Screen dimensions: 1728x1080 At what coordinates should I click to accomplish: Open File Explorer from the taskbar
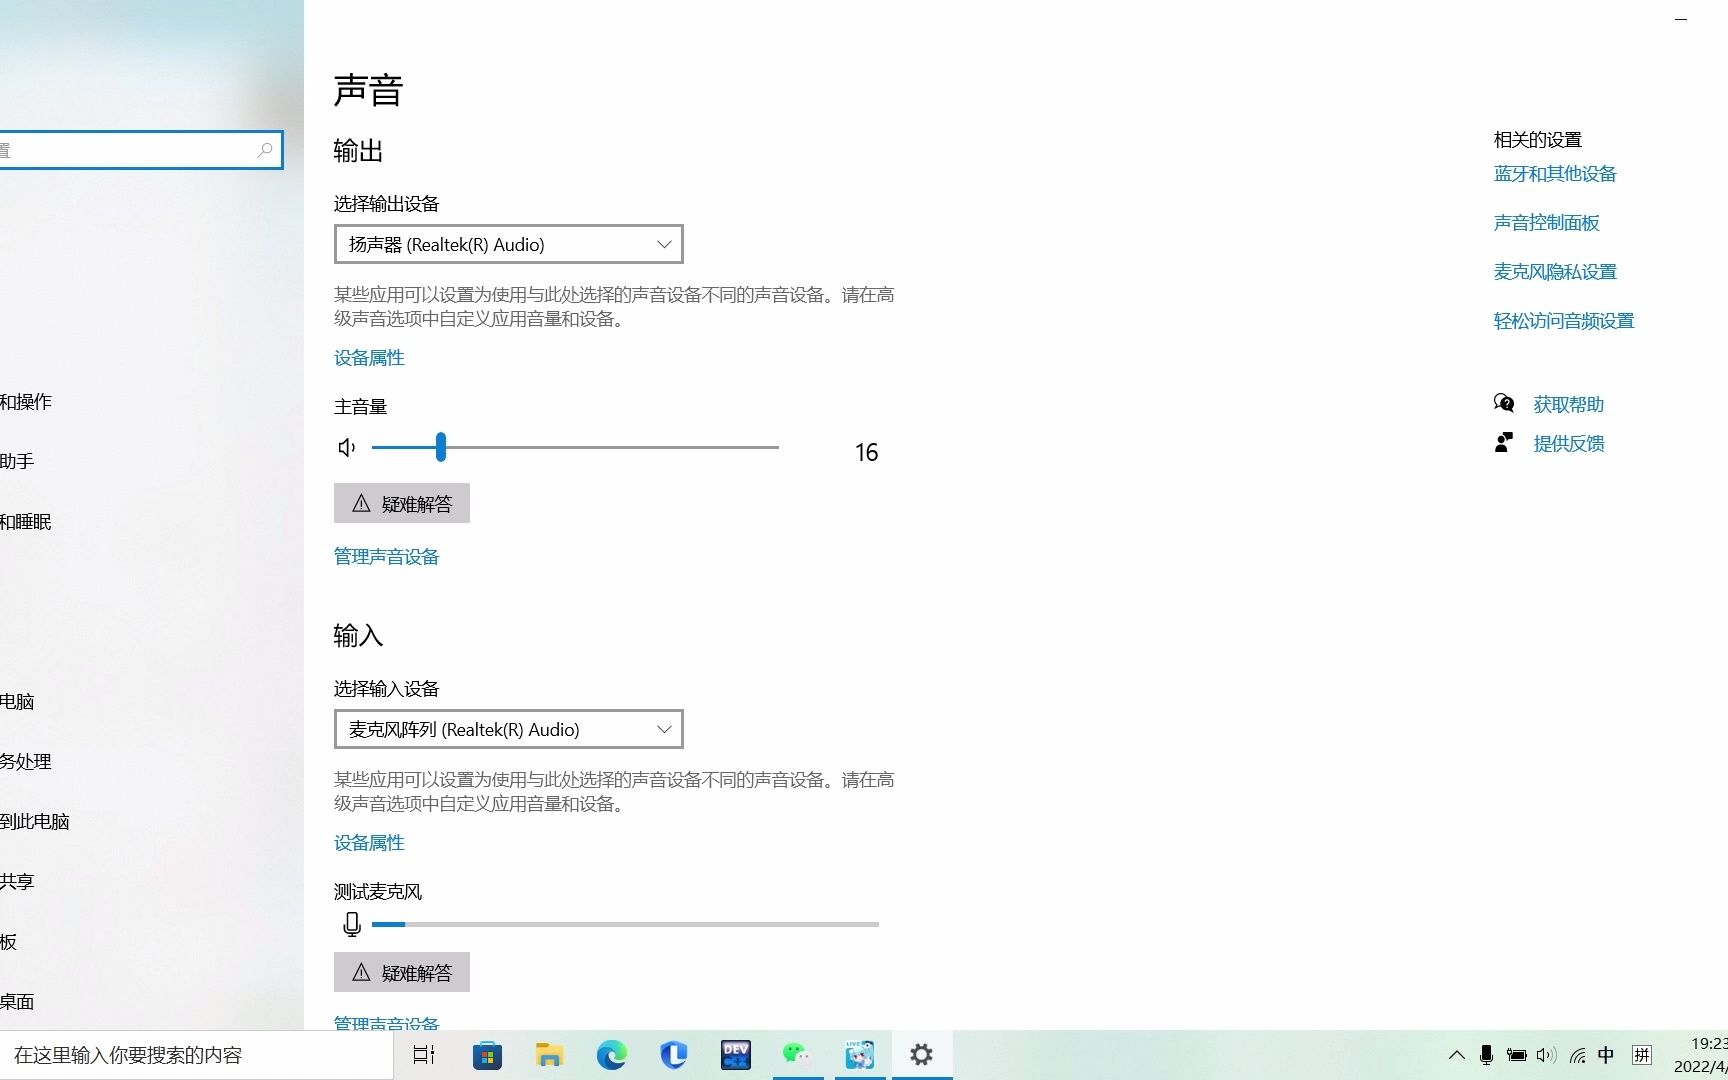click(x=549, y=1055)
